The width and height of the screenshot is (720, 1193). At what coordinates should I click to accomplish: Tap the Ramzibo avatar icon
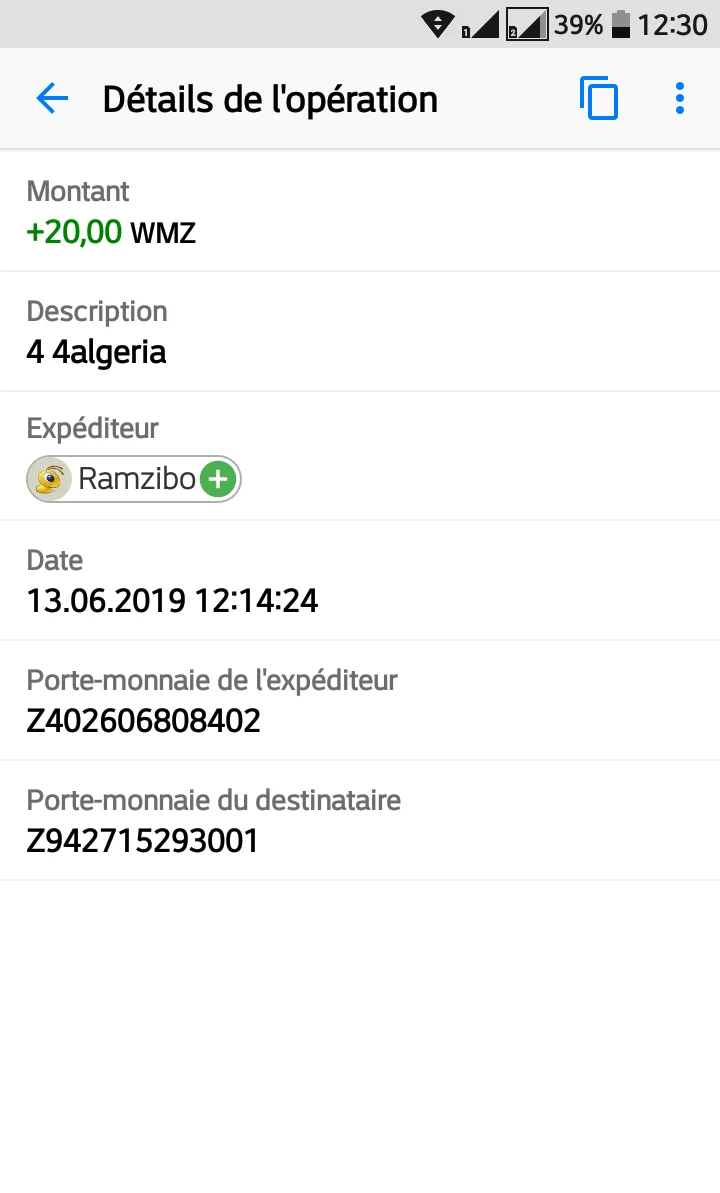(x=50, y=480)
